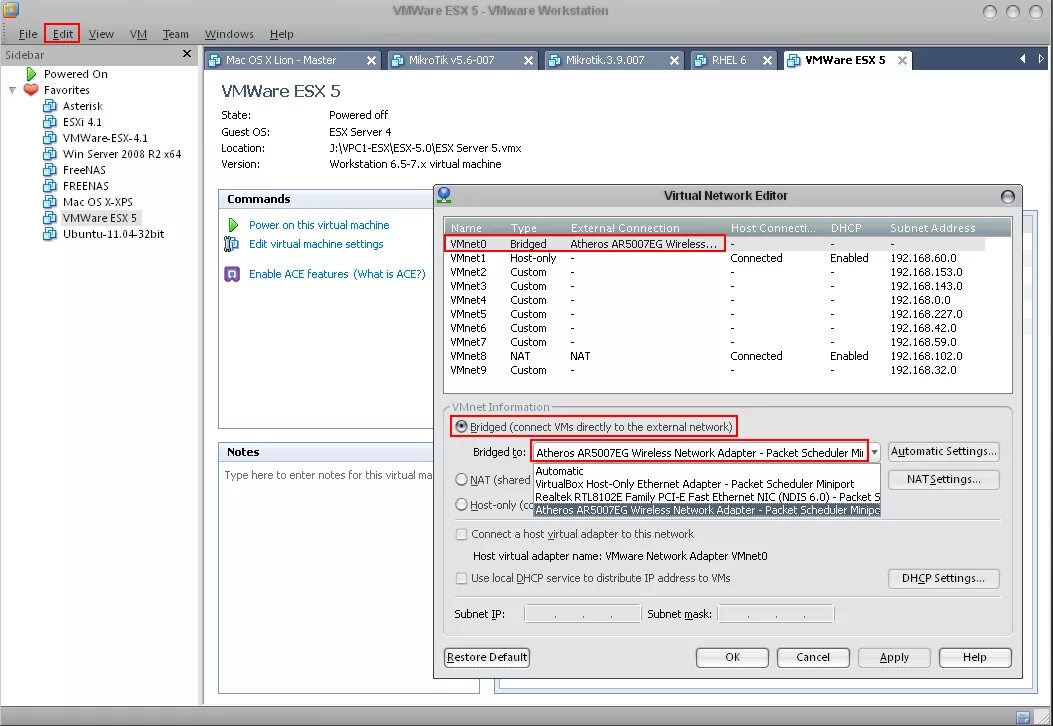The width and height of the screenshot is (1053, 726).
Task: Choose VirtualBox Host-Only Ethernet Adapter option
Action: (706, 484)
